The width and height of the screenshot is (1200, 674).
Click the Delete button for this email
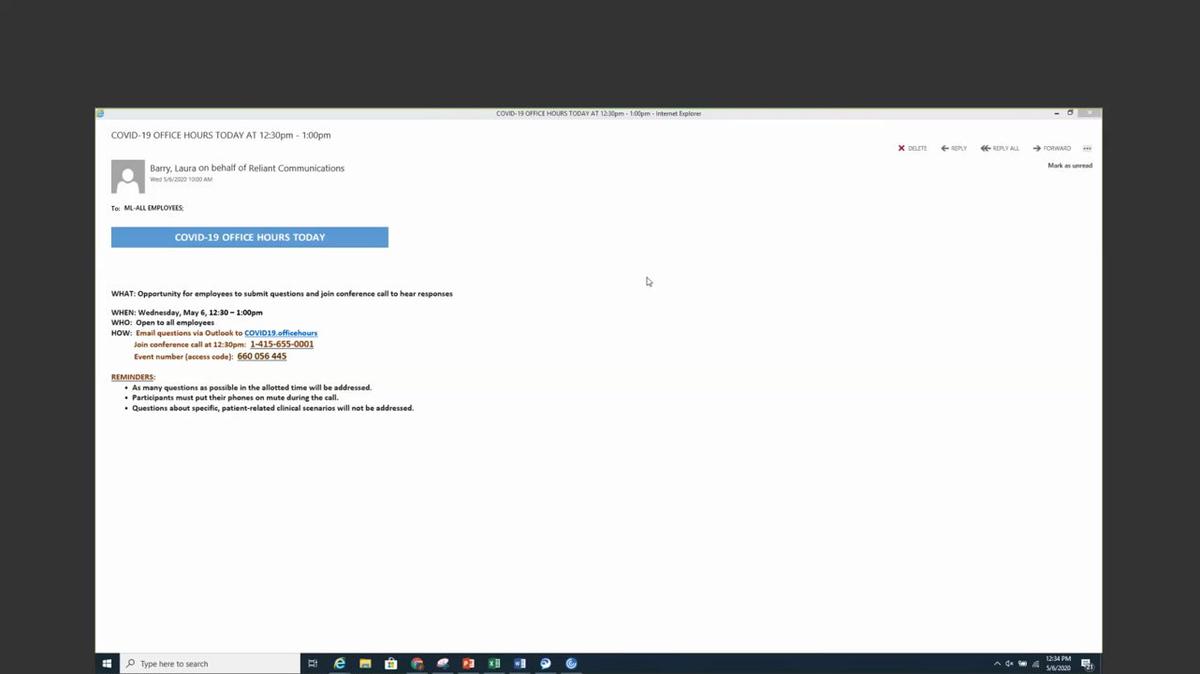(912, 148)
